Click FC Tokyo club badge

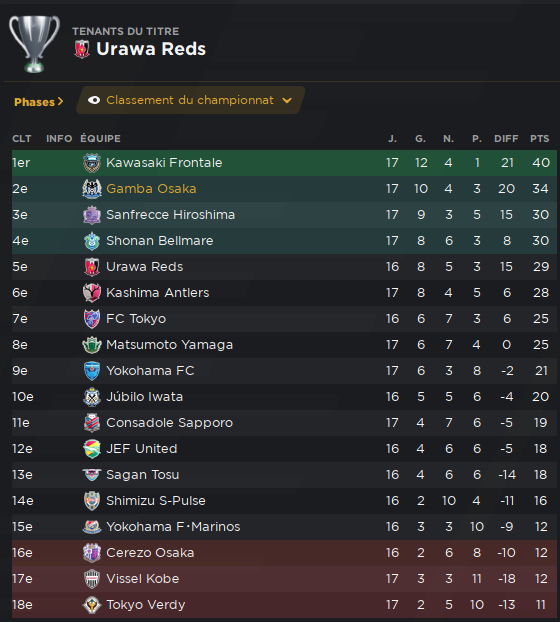92,319
